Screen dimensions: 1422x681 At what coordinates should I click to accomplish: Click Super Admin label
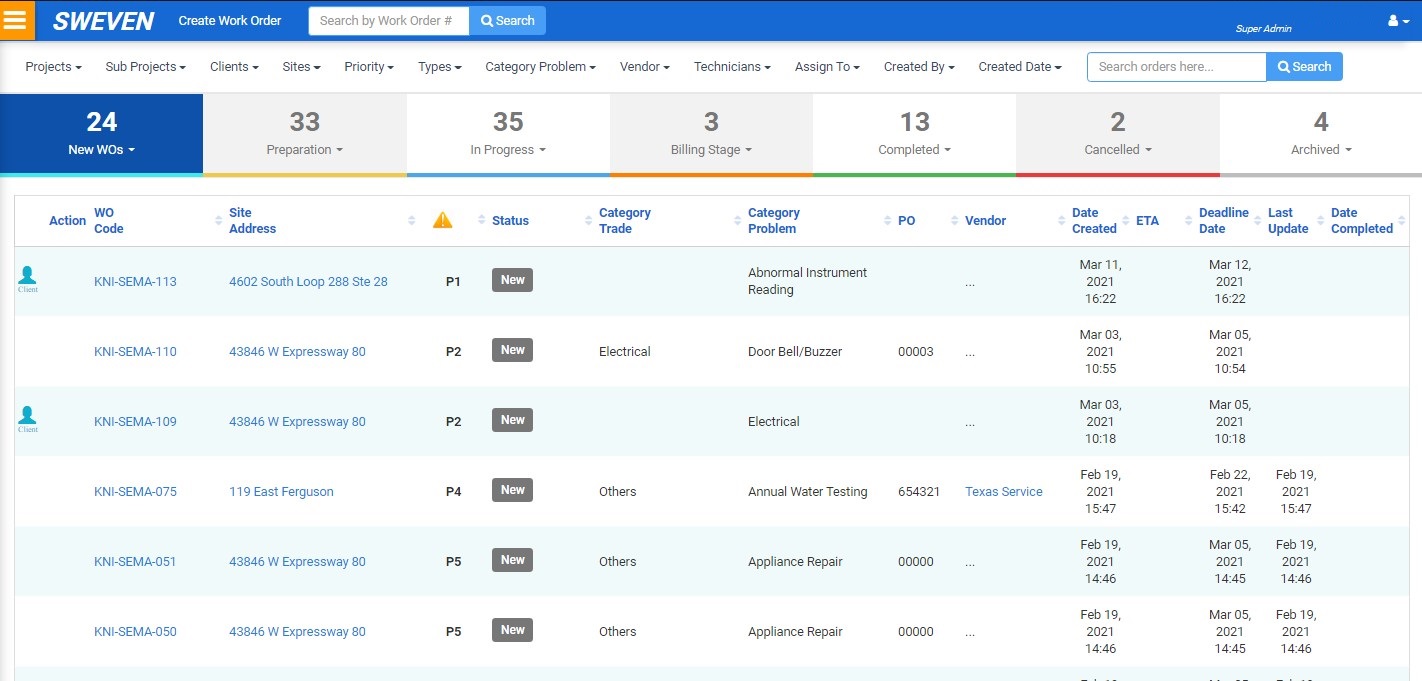tap(1263, 29)
